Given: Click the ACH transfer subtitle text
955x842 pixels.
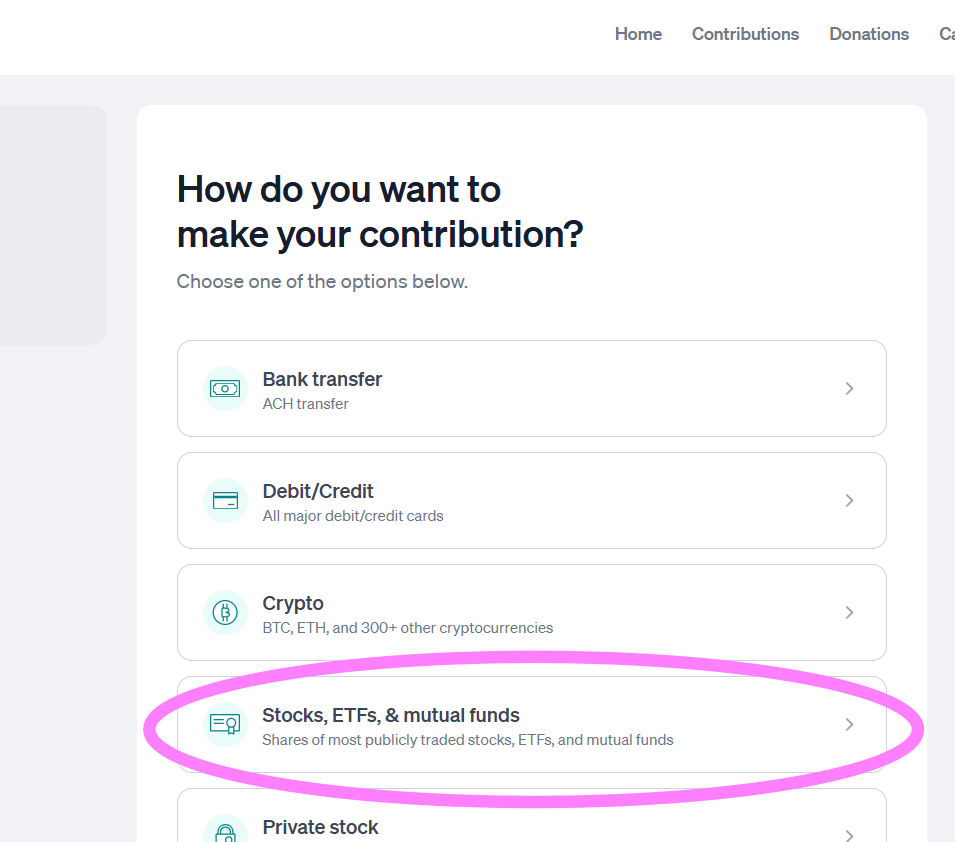Looking at the screenshot, I should click(305, 404).
